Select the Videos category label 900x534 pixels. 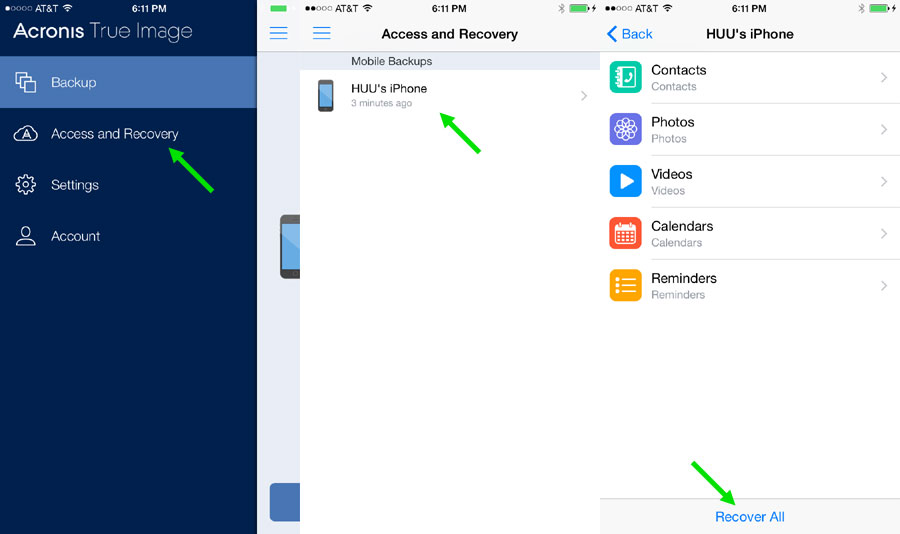(672, 174)
